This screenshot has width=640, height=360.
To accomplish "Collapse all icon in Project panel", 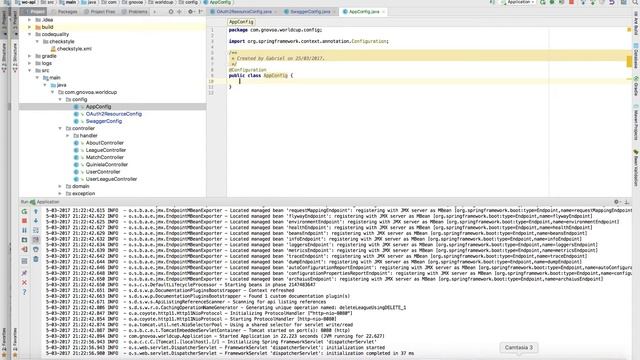I will click(180, 12).
